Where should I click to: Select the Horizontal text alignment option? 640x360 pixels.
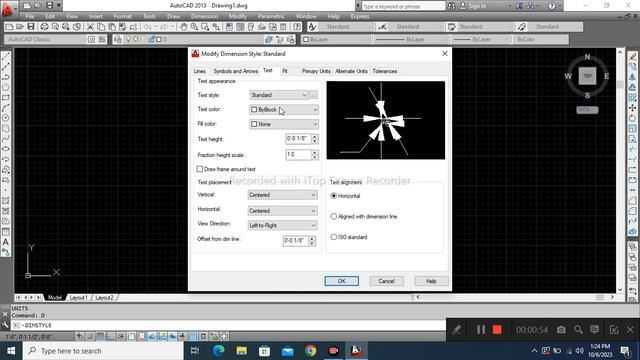tap(333, 196)
